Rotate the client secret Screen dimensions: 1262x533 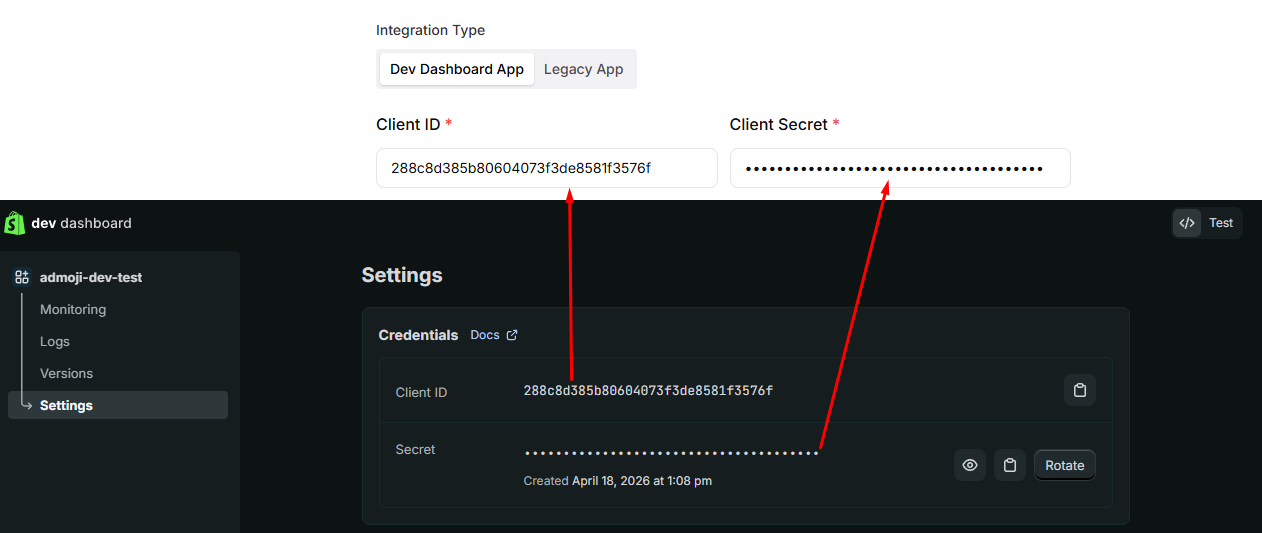(1065, 465)
